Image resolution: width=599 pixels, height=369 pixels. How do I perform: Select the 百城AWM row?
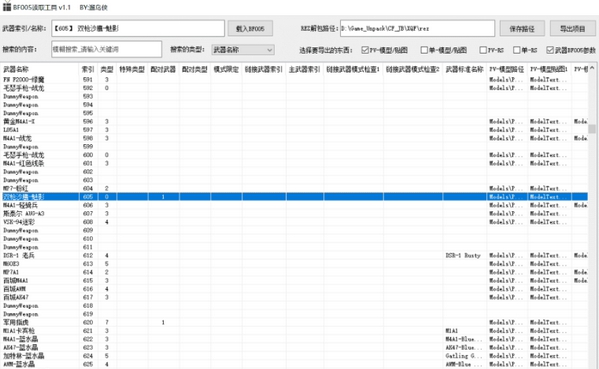click(x=294, y=289)
